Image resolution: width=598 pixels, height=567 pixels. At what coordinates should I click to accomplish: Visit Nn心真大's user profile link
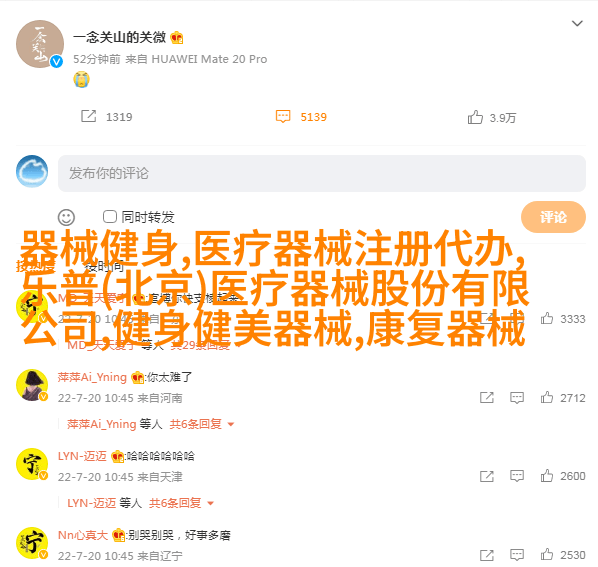pyautogui.click(x=83, y=535)
